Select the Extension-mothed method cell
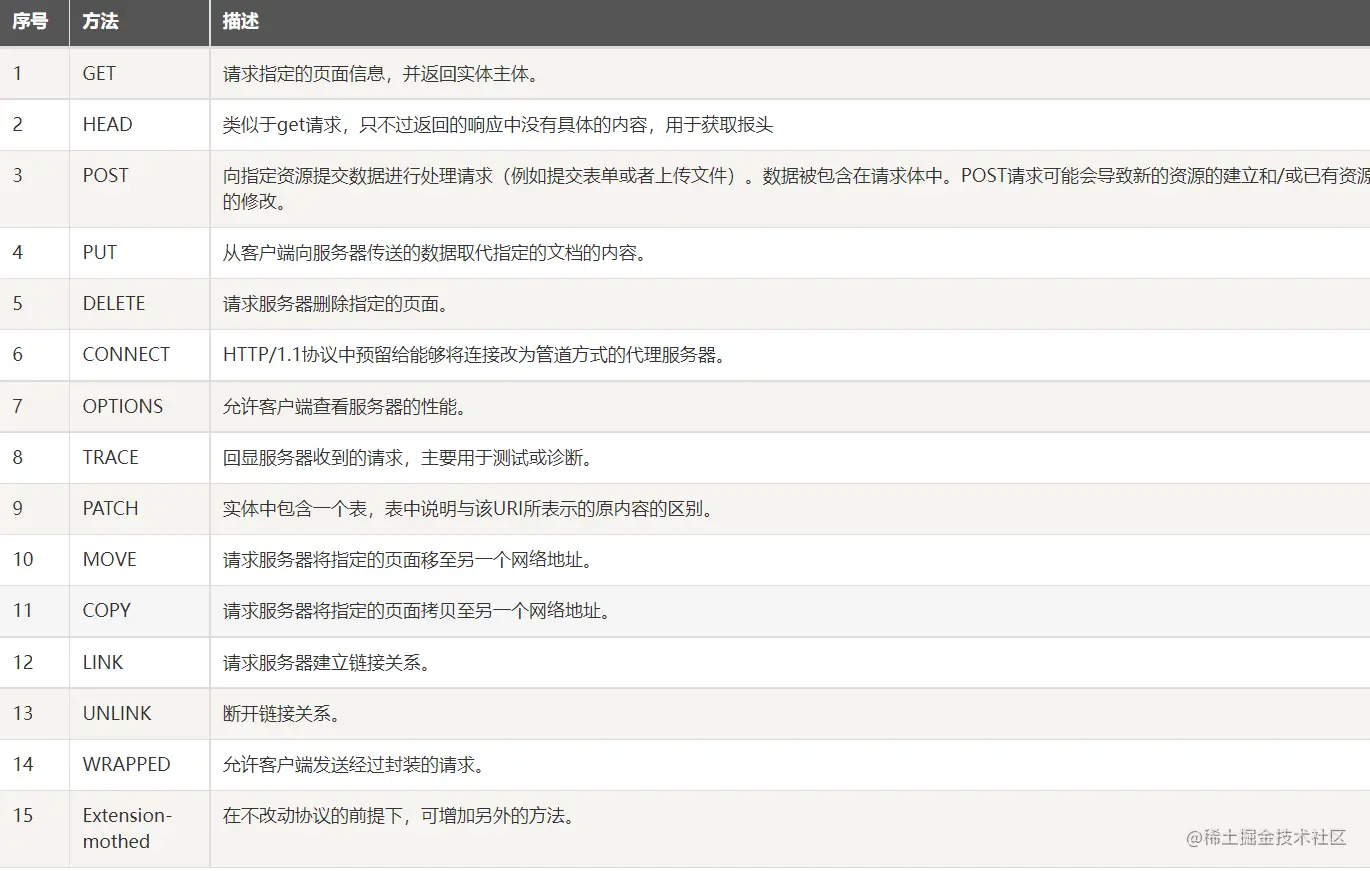Image resolution: width=1370 pixels, height=871 pixels. point(140,828)
